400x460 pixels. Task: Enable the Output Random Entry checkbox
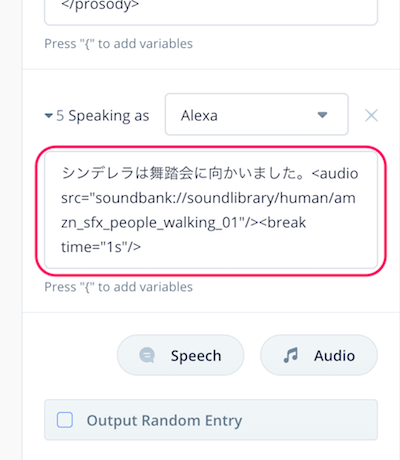65,420
